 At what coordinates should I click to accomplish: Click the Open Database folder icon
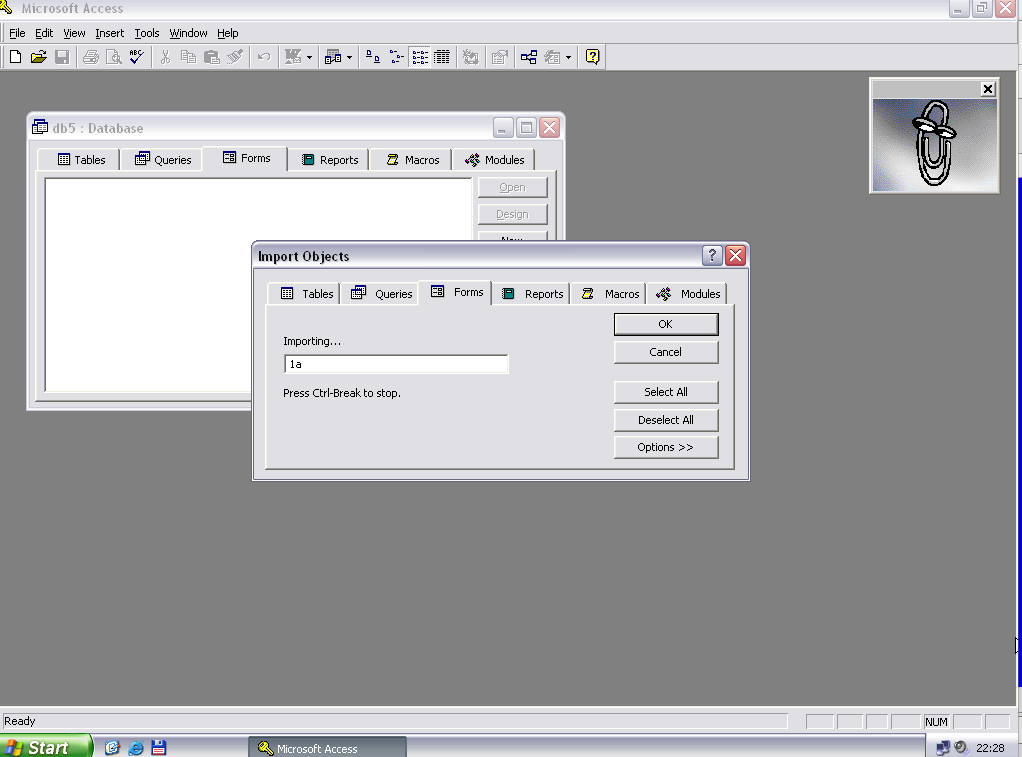[38, 57]
